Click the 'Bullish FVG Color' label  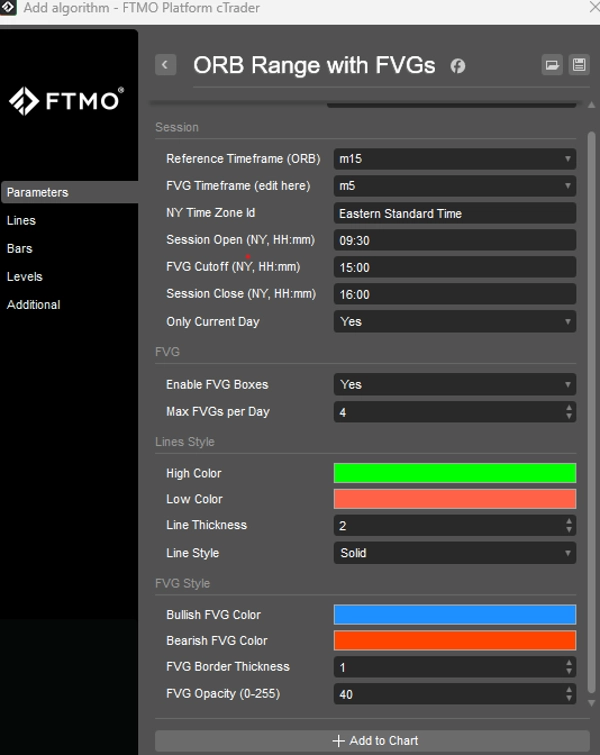click(x=213, y=615)
